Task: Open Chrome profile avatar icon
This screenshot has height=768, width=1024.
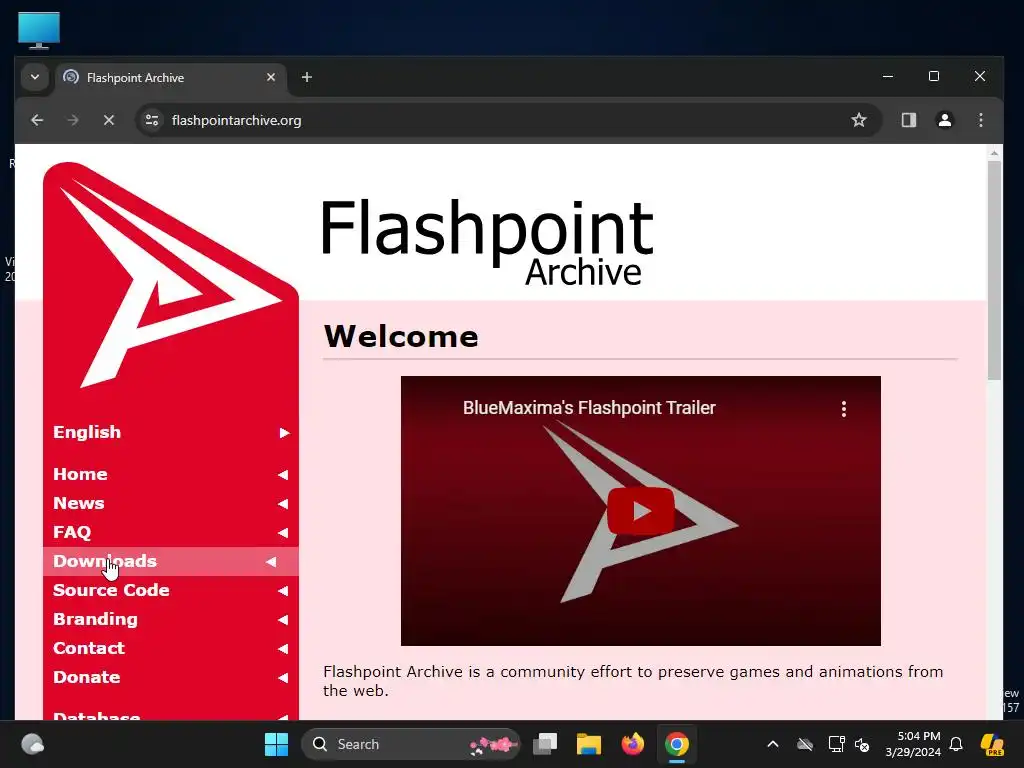Action: (x=944, y=120)
